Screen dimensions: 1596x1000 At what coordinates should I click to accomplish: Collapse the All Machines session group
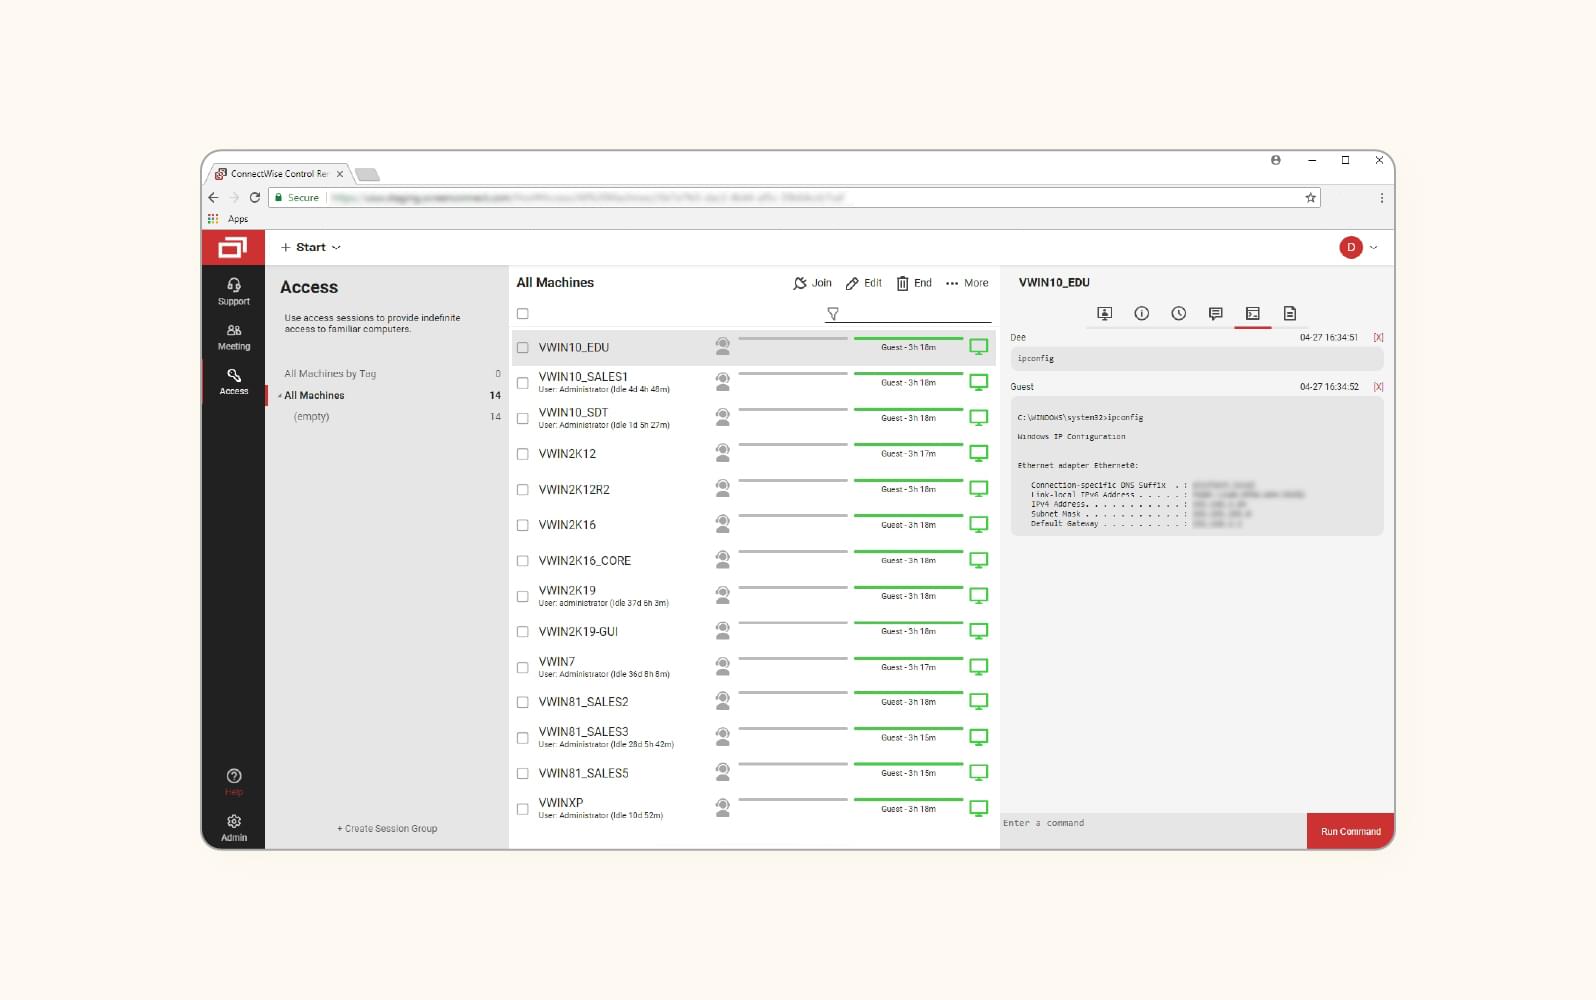tap(280, 396)
